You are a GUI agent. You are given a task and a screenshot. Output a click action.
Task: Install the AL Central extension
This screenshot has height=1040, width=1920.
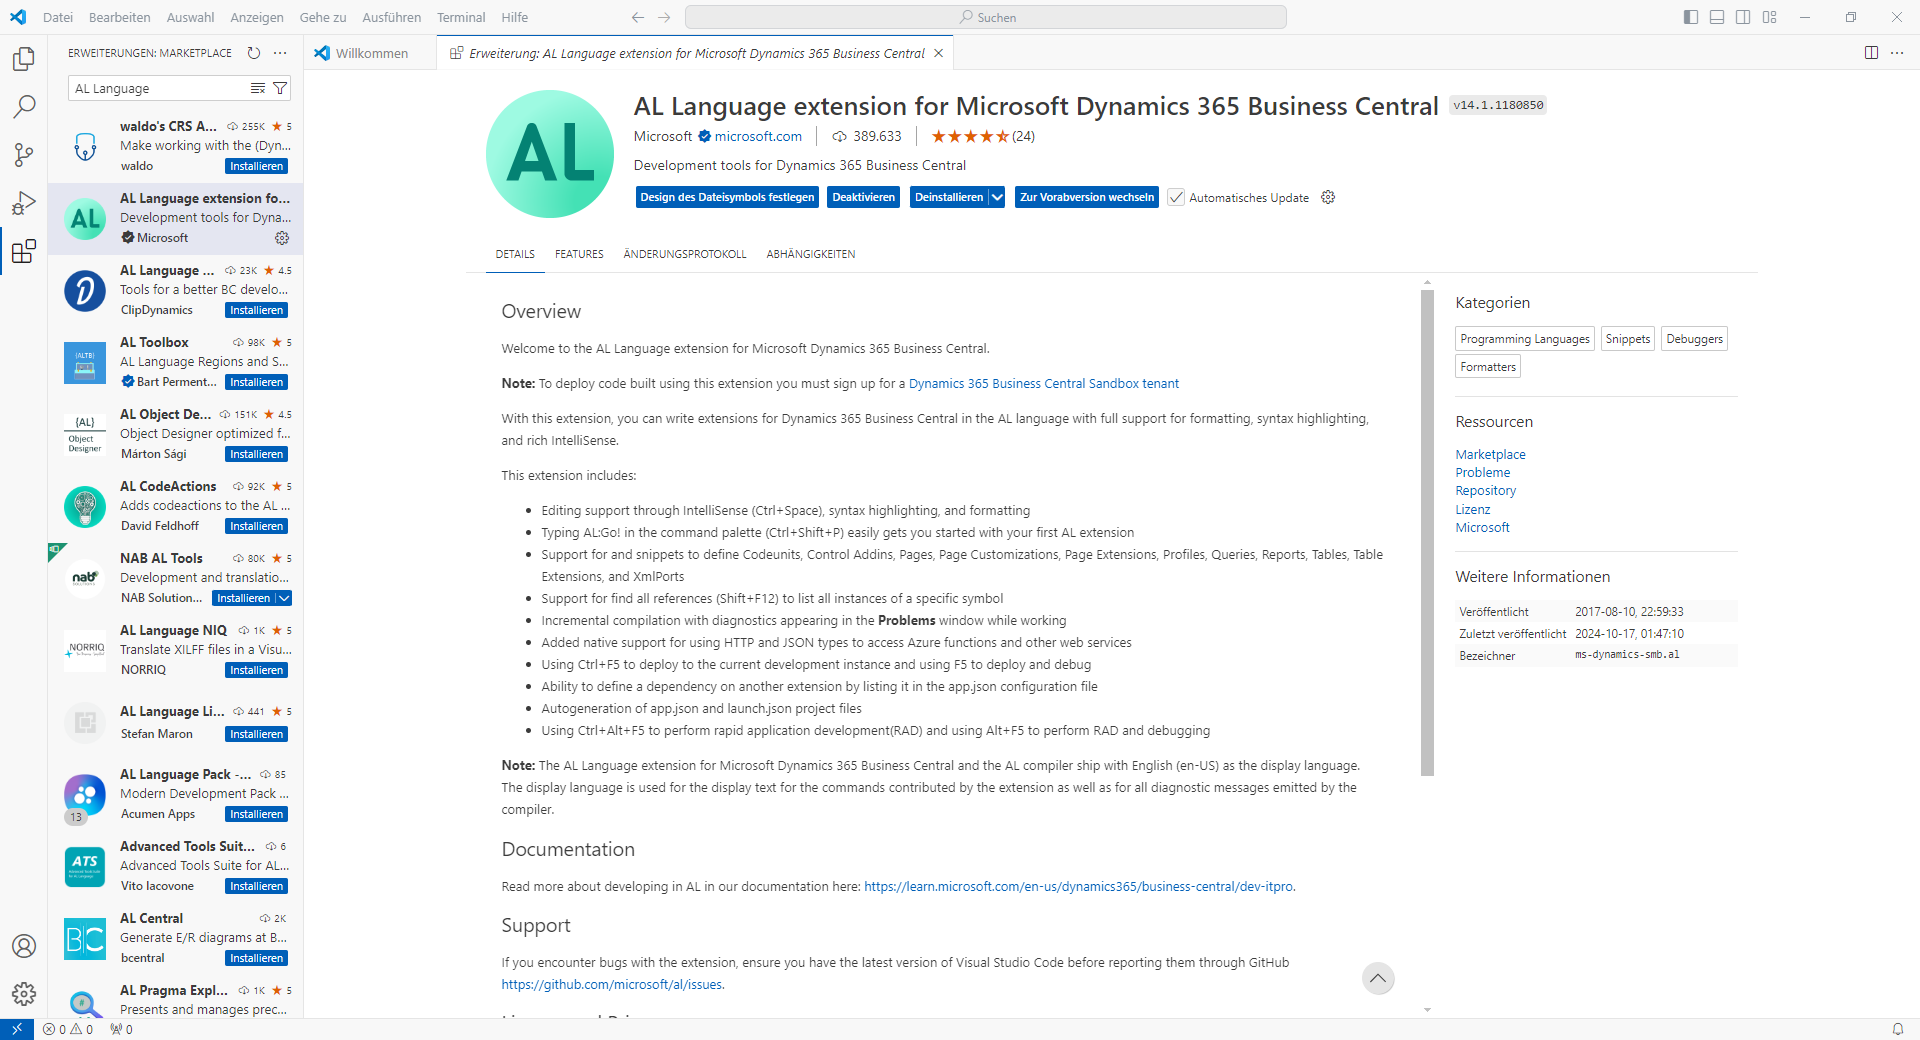[x=257, y=958]
